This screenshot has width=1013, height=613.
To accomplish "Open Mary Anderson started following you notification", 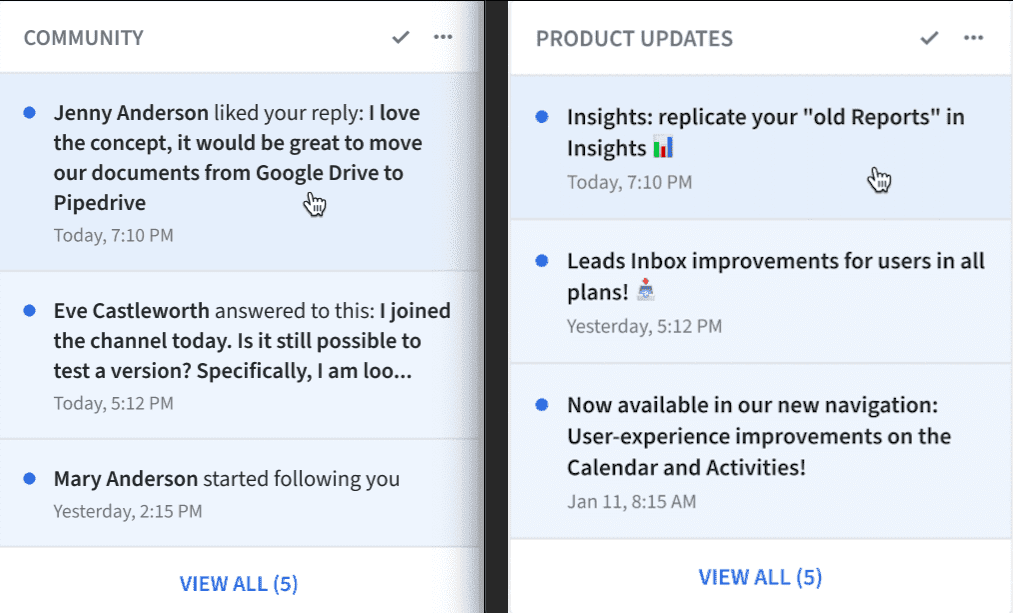I will pos(240,494).
